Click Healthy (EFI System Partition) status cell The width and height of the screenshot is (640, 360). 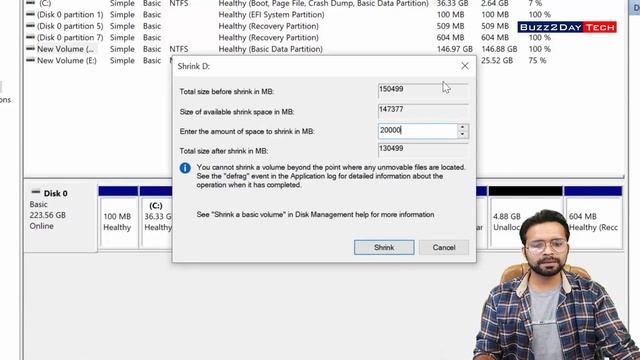(x=271, y=15)
